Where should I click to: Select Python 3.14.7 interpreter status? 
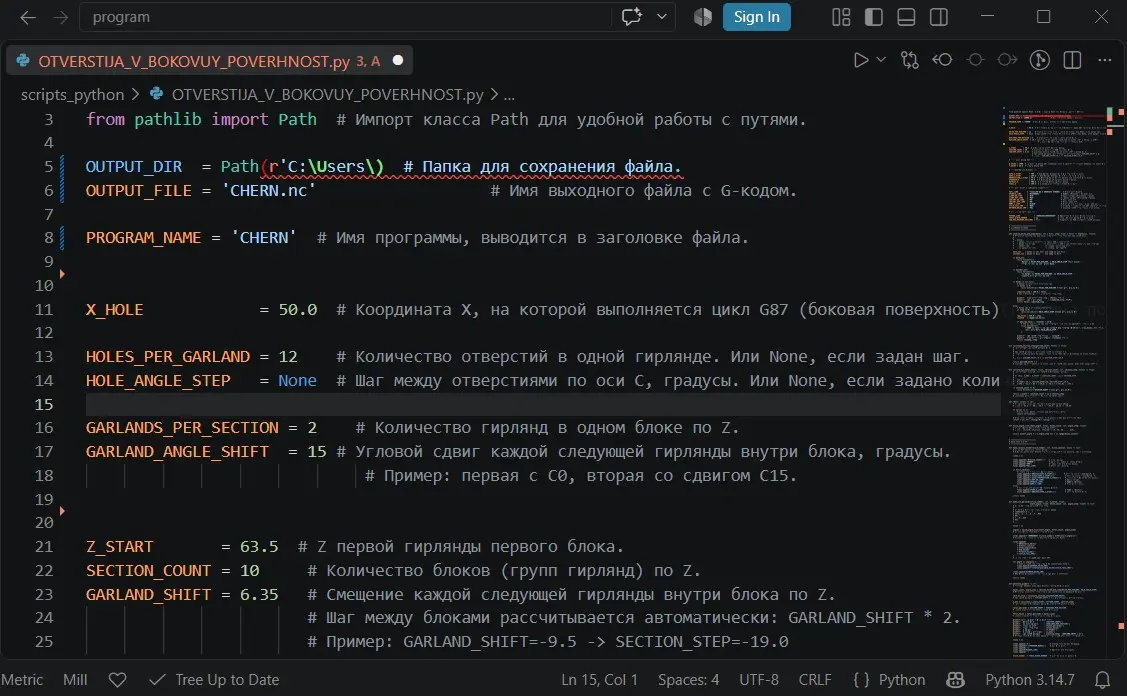pyautogui.click(x=1030, y=679)
